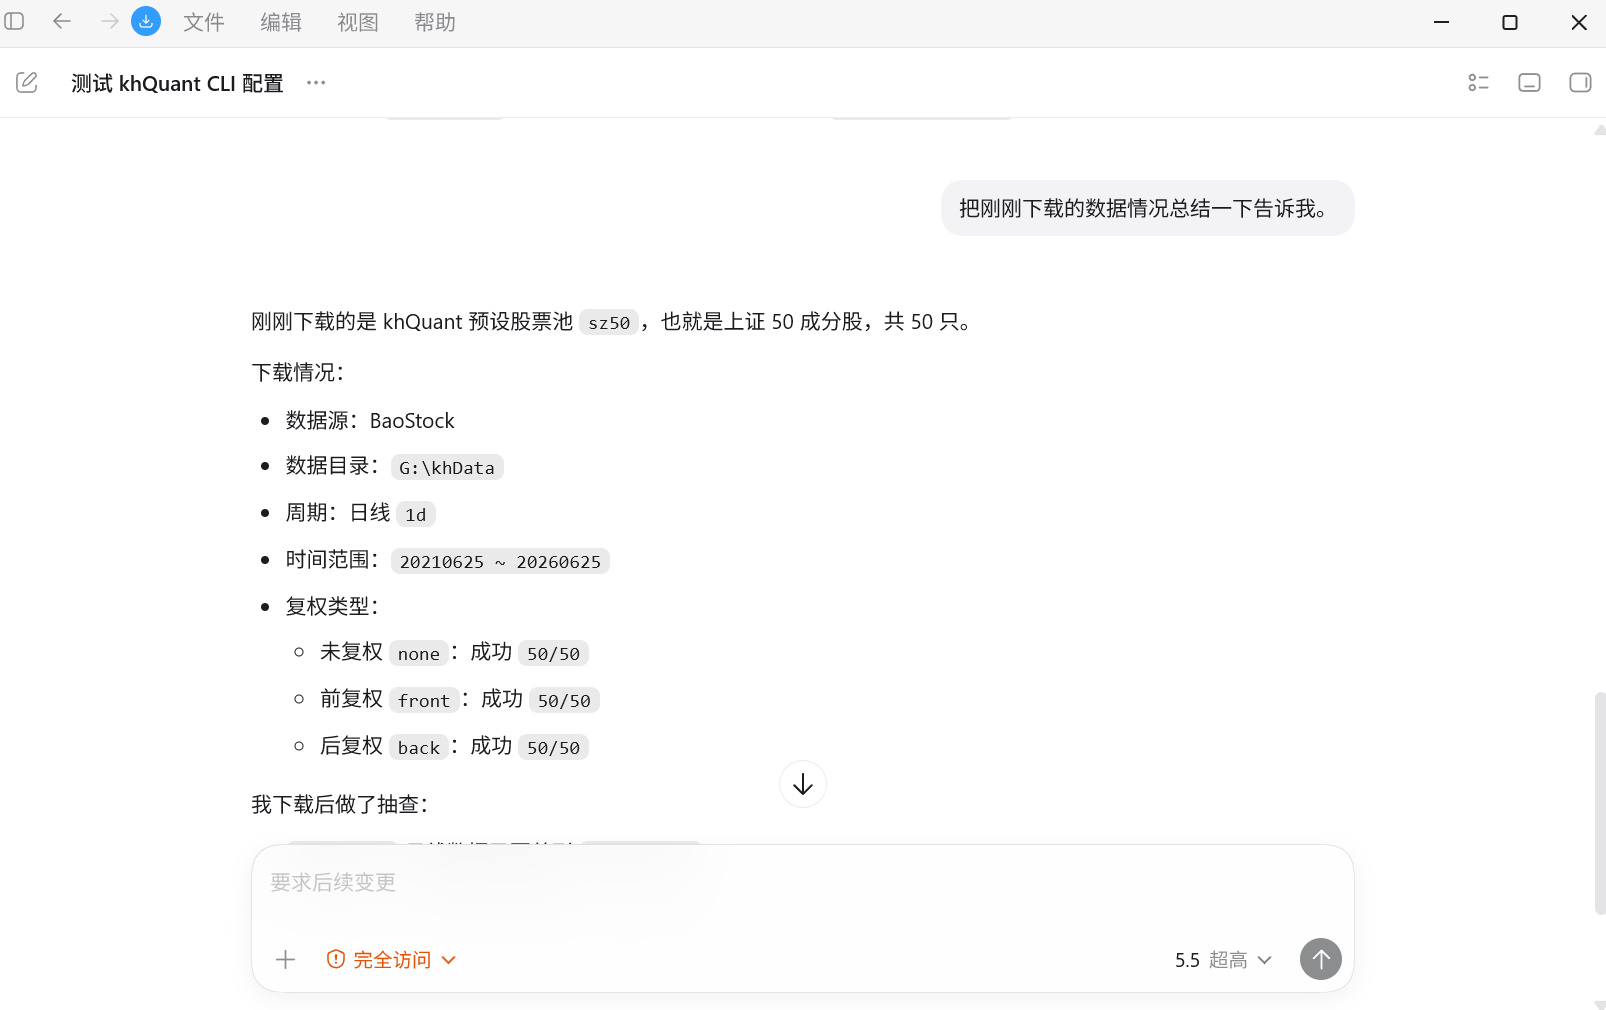This screenshot has width=1606, height=1010.
Task: Minimize the application window
Action: (x=1441, y=22)
